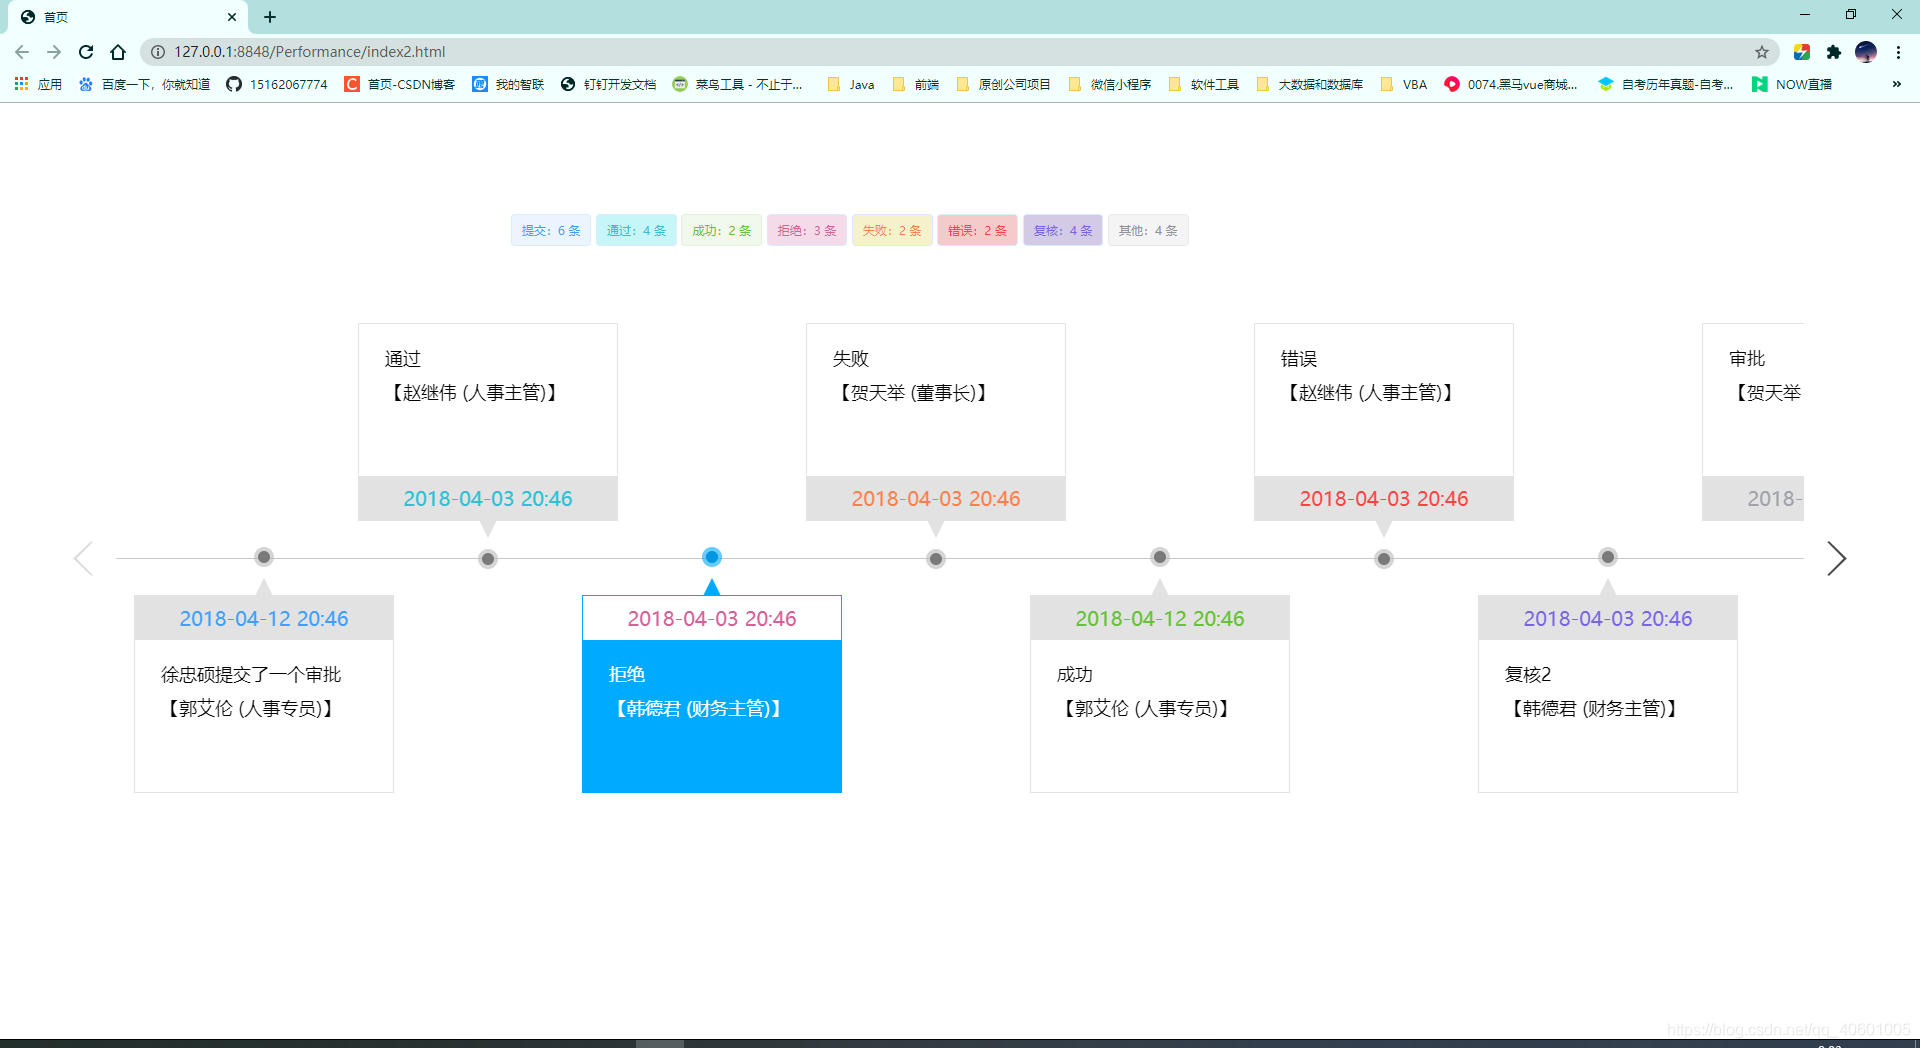
Task: Open the CSDN博客 bookmark icon
Action: (351, 84)
